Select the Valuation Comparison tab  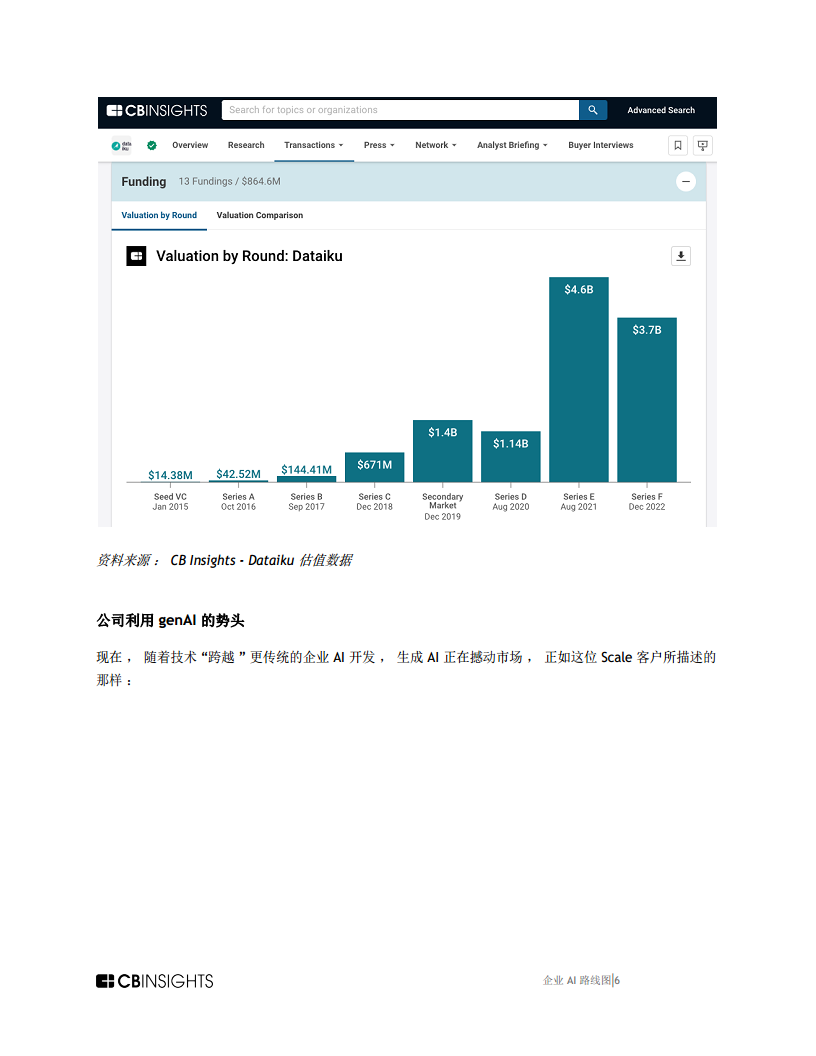[x=259, y=216]
